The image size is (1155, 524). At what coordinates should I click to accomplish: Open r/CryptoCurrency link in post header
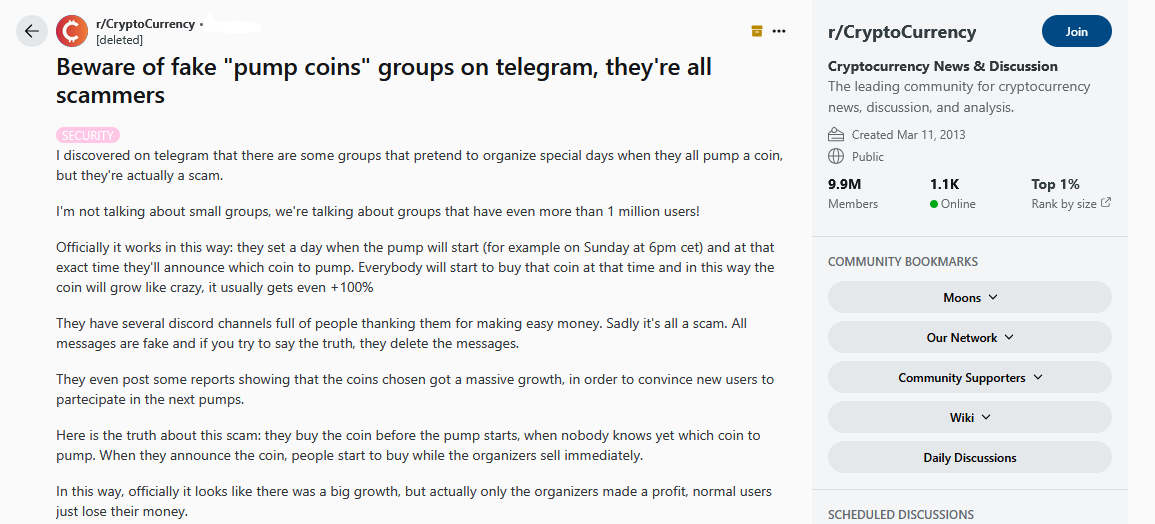click(x=145, y=24)
